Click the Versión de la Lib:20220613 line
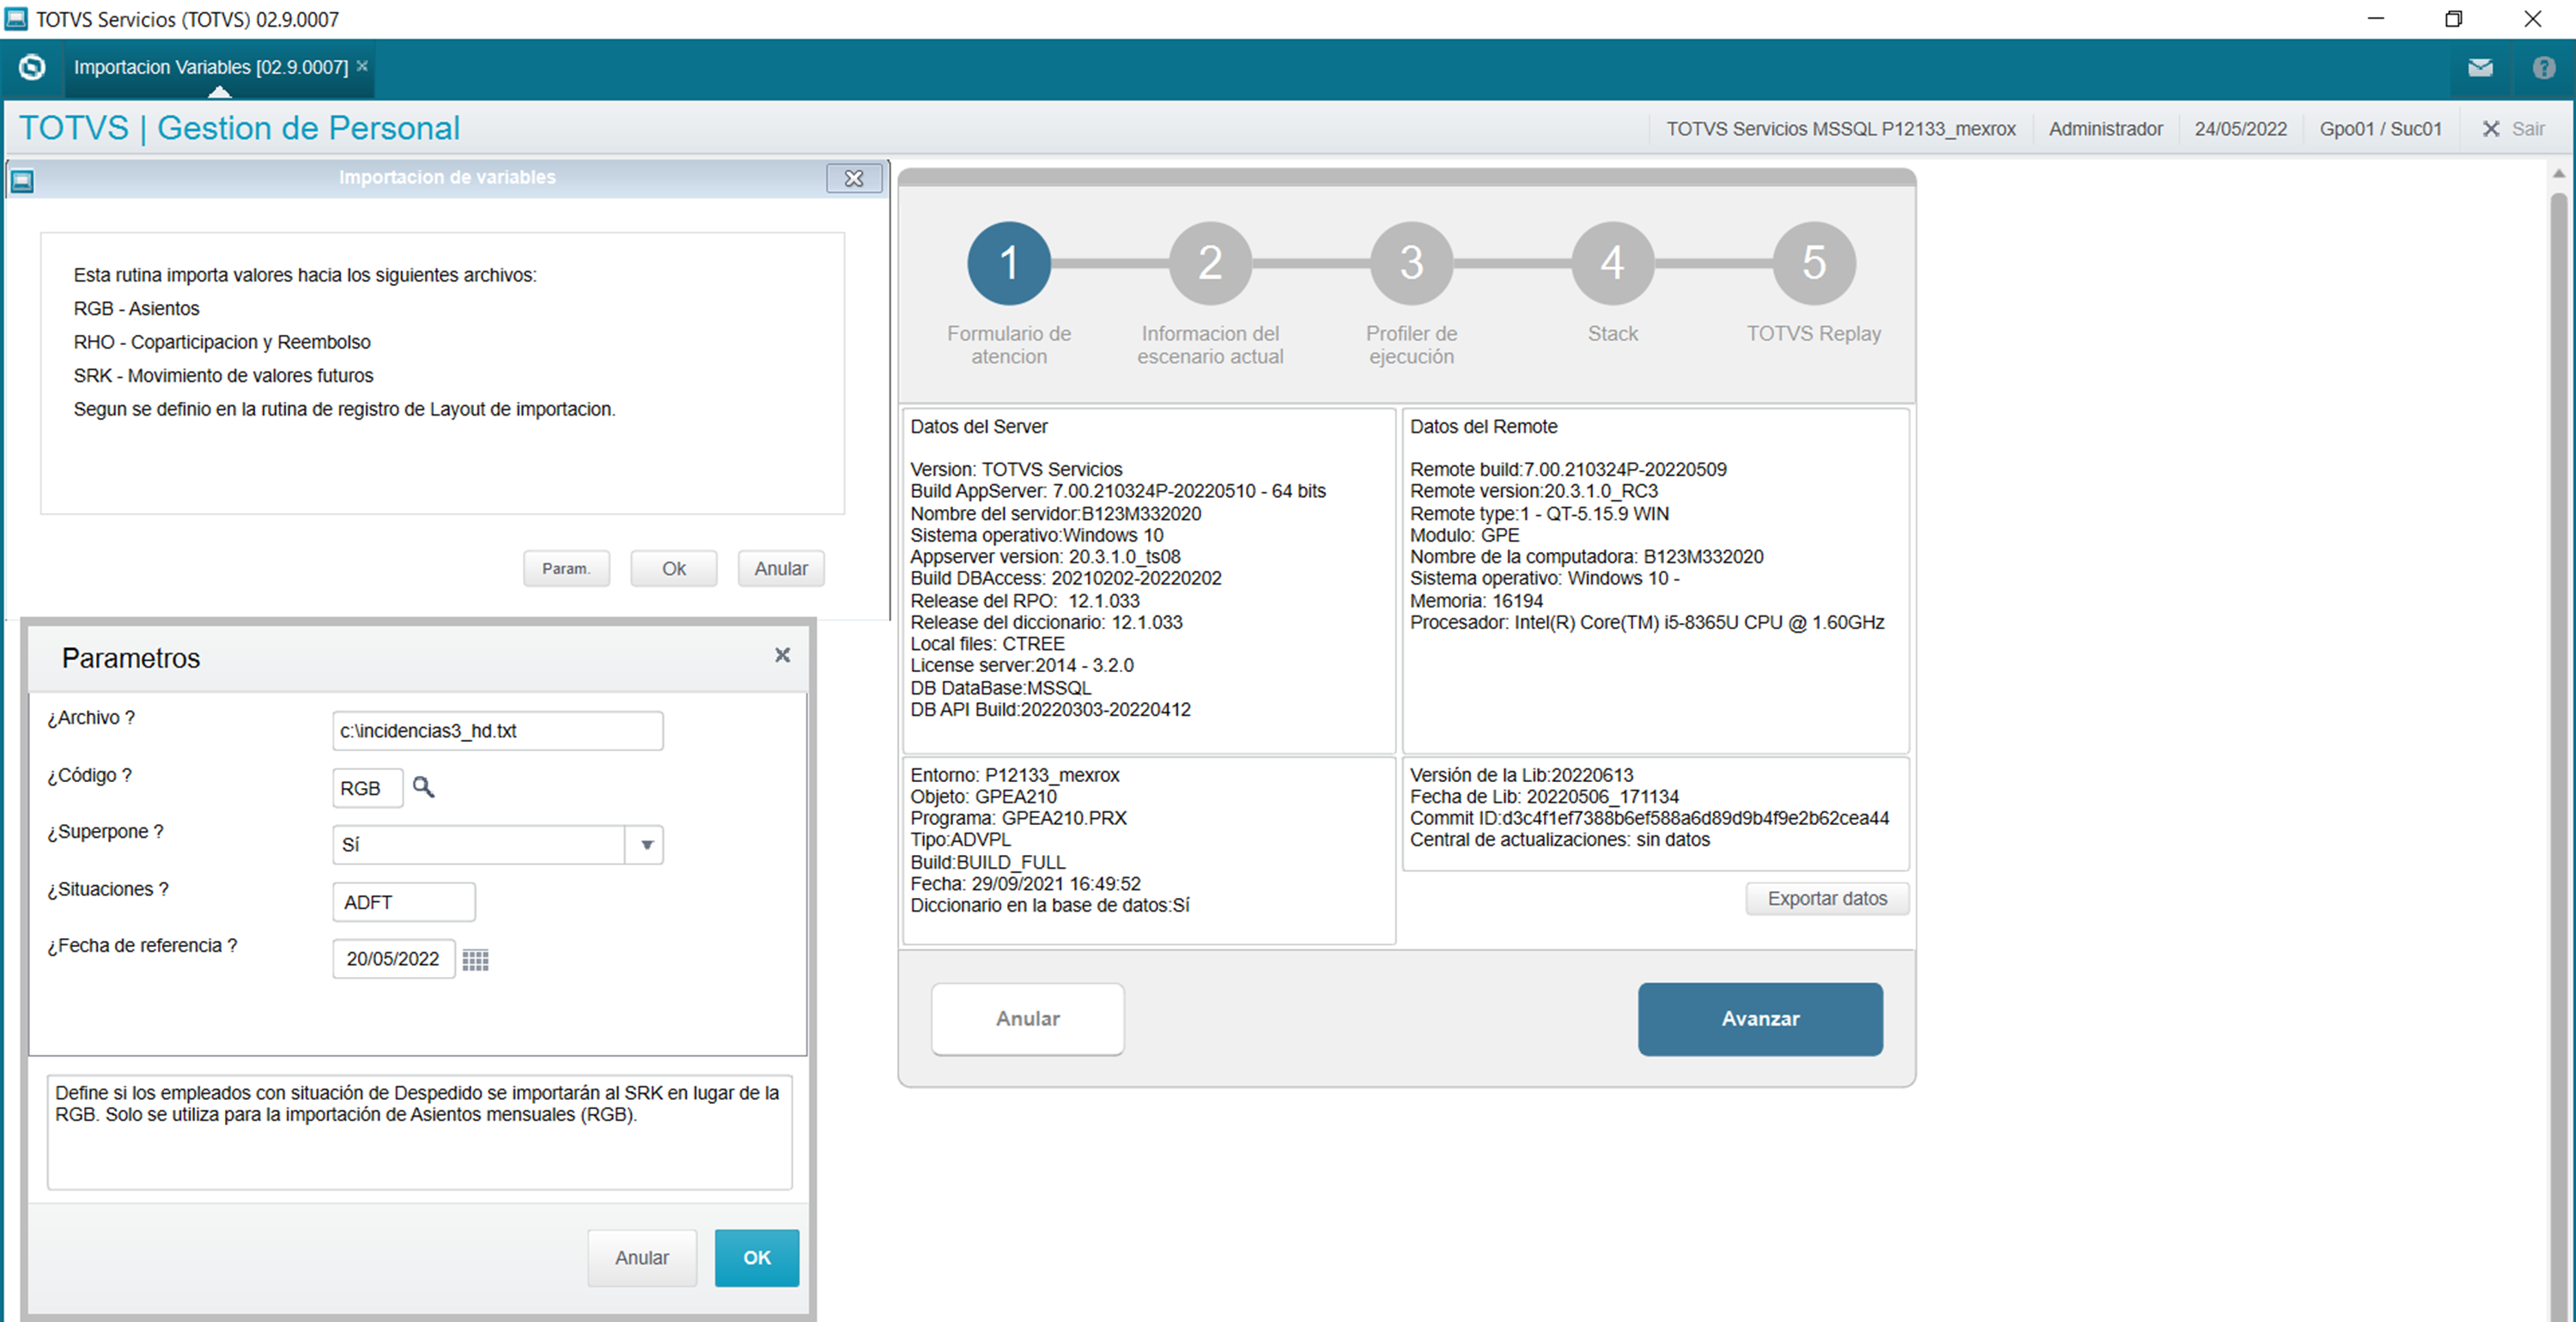 click(1521, 775)
